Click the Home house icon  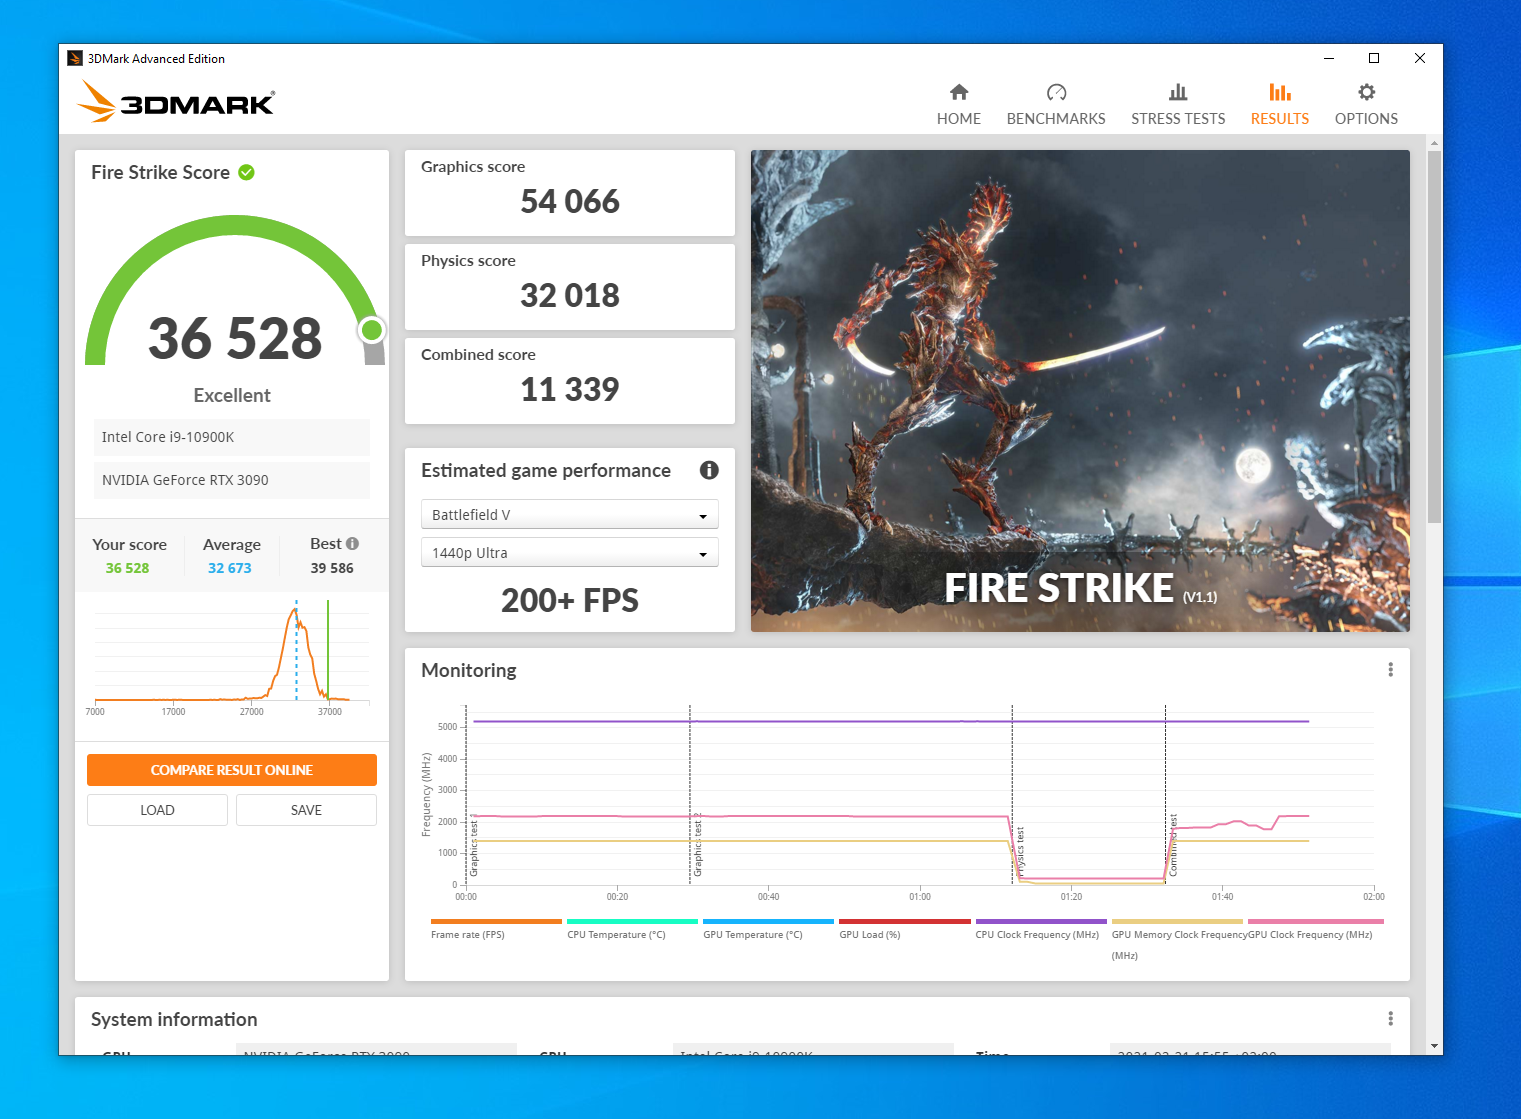[x=959, y=92]
